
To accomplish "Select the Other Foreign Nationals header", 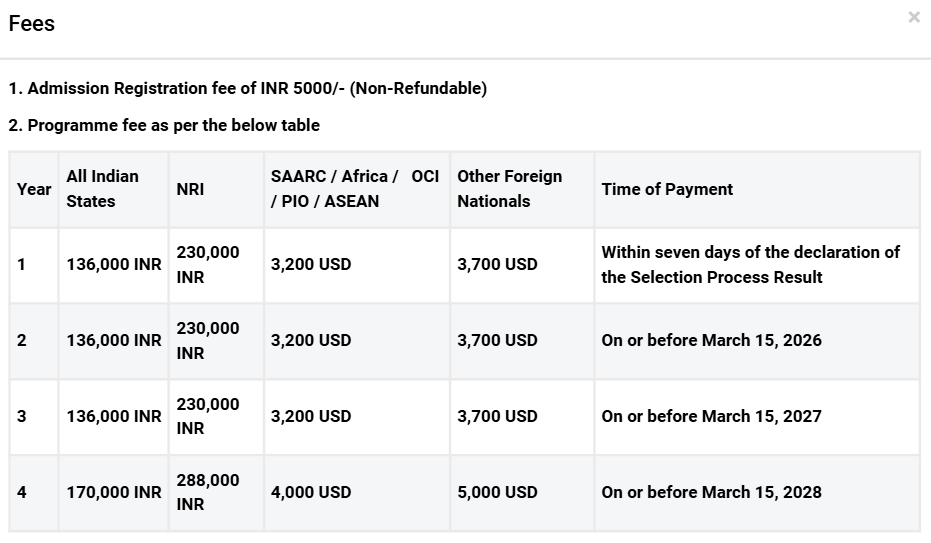I will 510,189.
